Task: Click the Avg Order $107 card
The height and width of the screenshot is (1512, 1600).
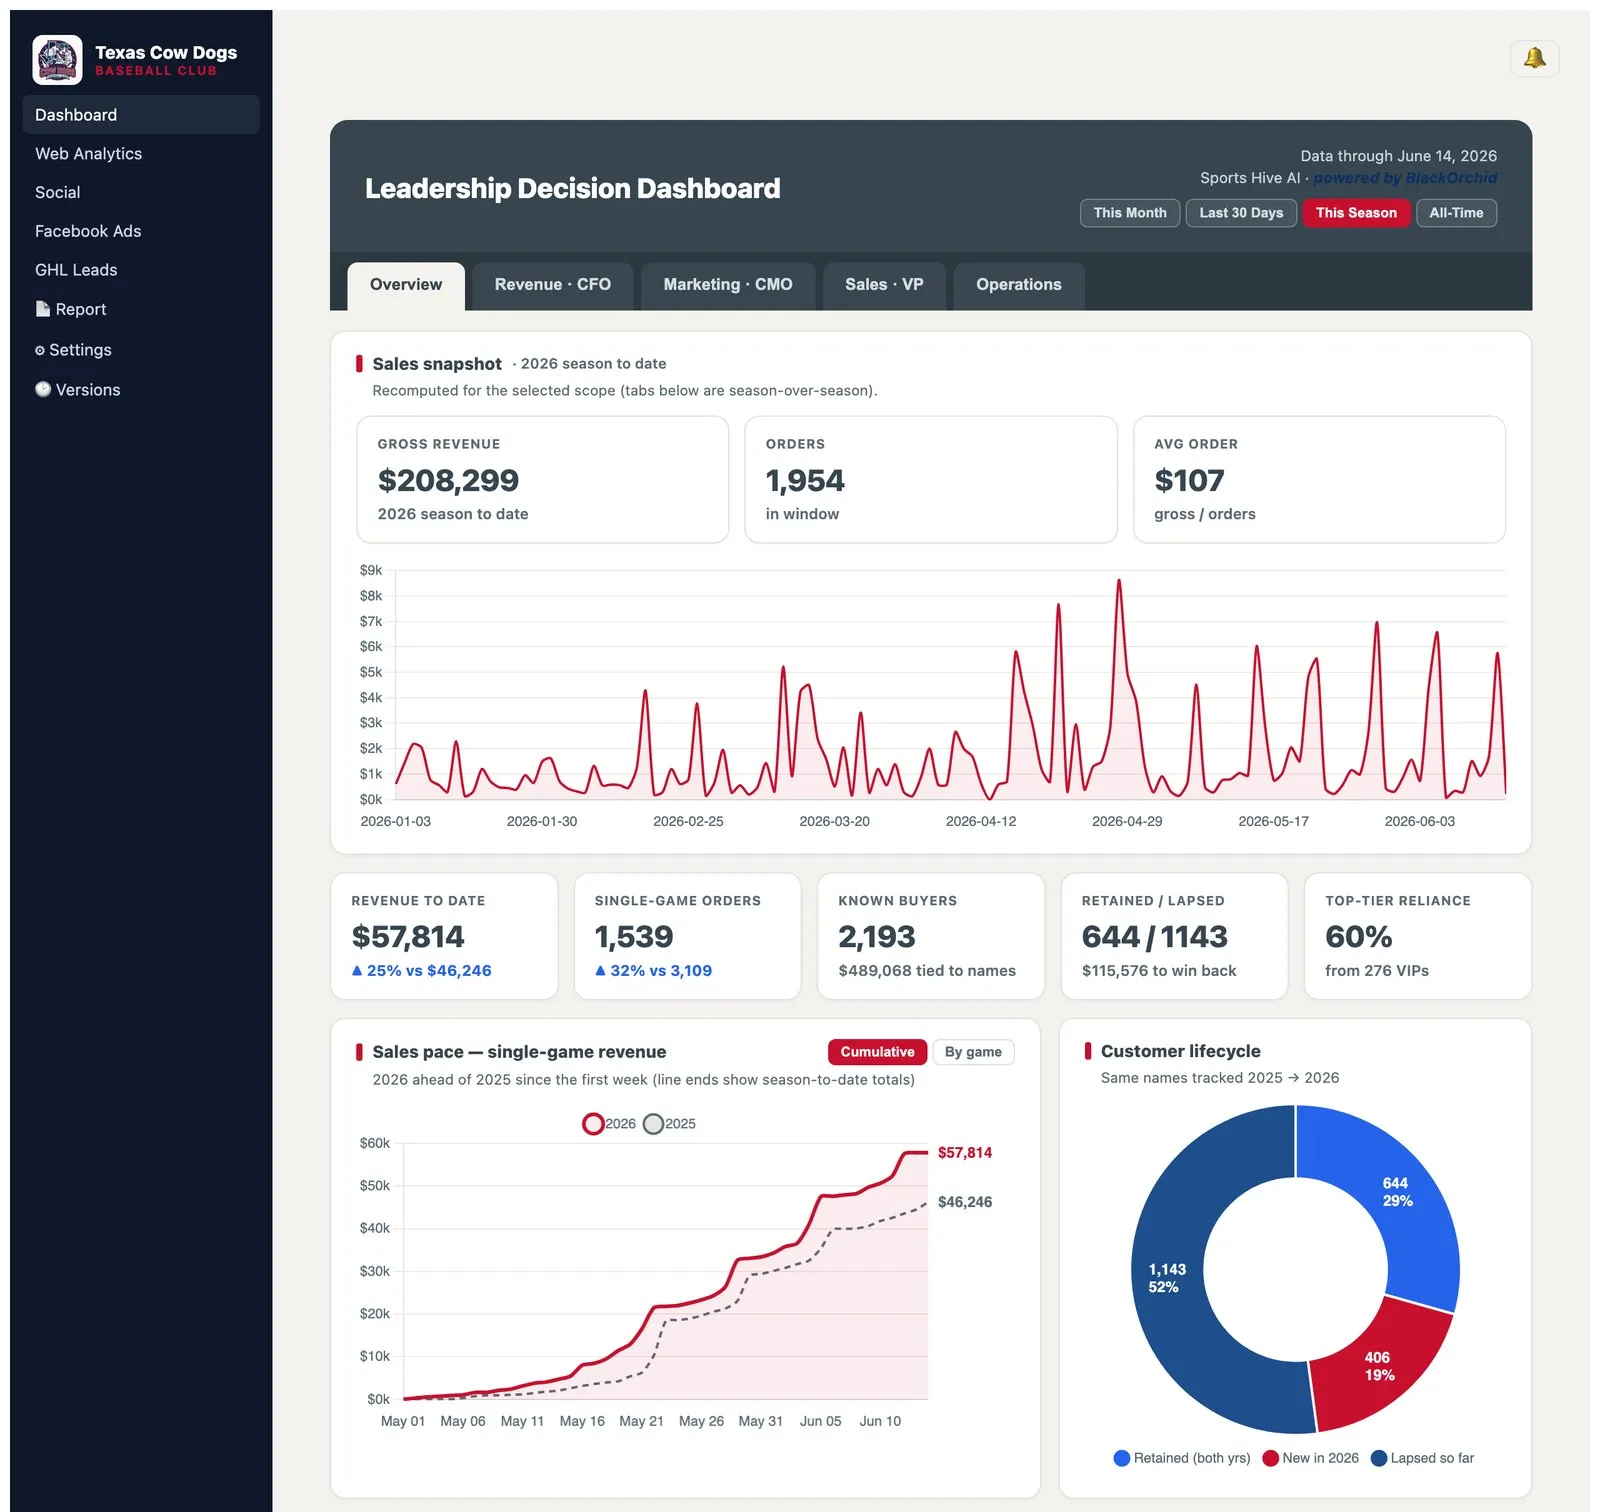Action: tap(1319, 480)
